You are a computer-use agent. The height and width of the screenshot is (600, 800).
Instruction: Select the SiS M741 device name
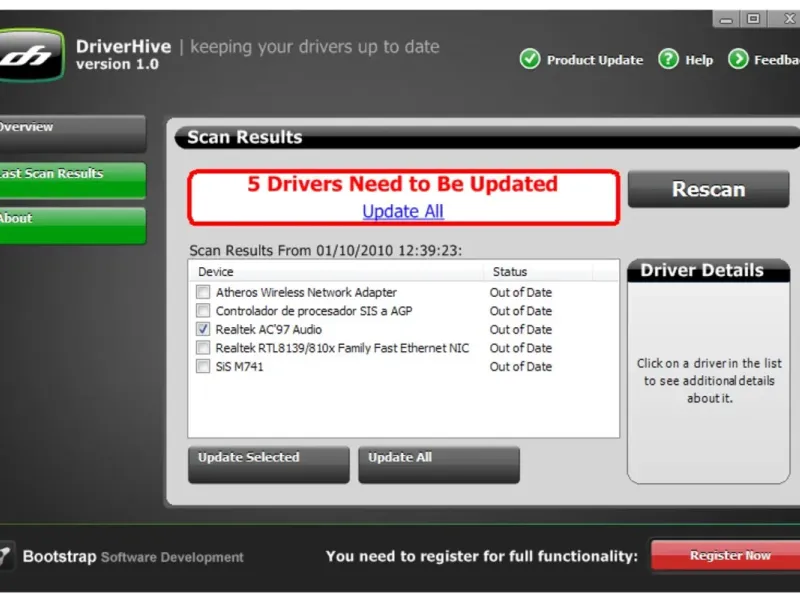(x=239, y=366)
